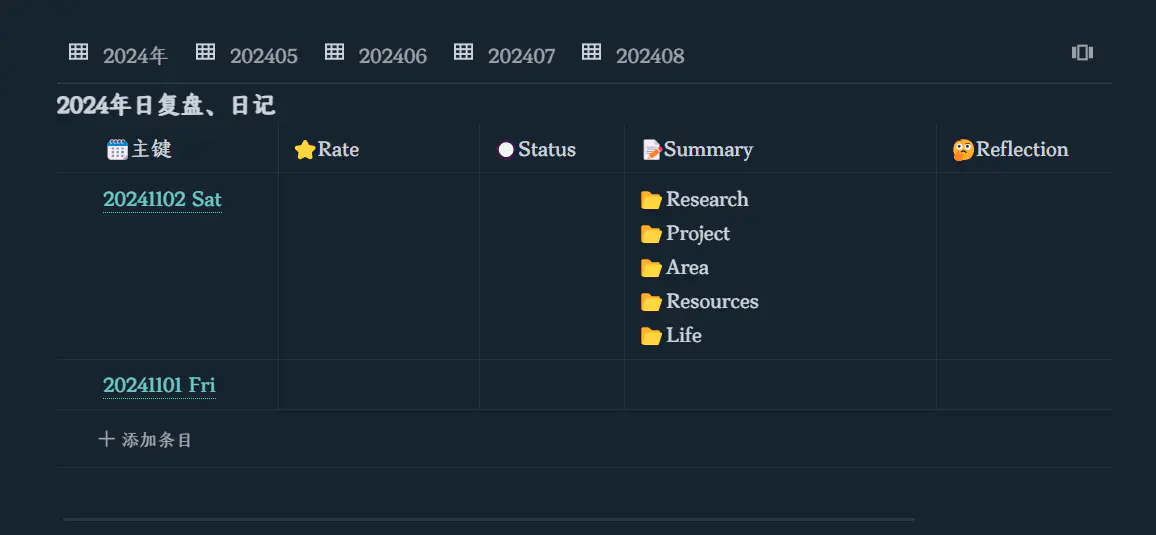Click the folder icon next to Life

click(651, 336)
